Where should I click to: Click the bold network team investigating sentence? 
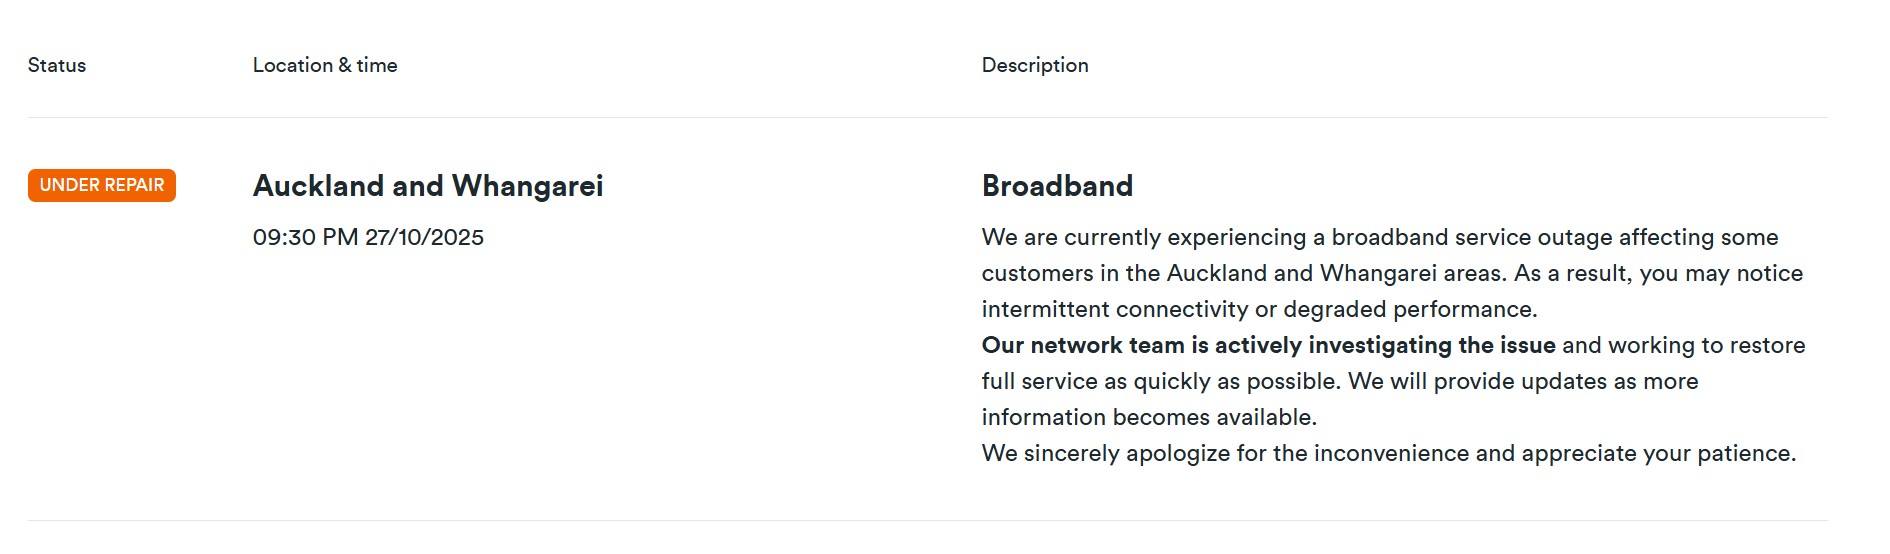(x=1268, y=346)
